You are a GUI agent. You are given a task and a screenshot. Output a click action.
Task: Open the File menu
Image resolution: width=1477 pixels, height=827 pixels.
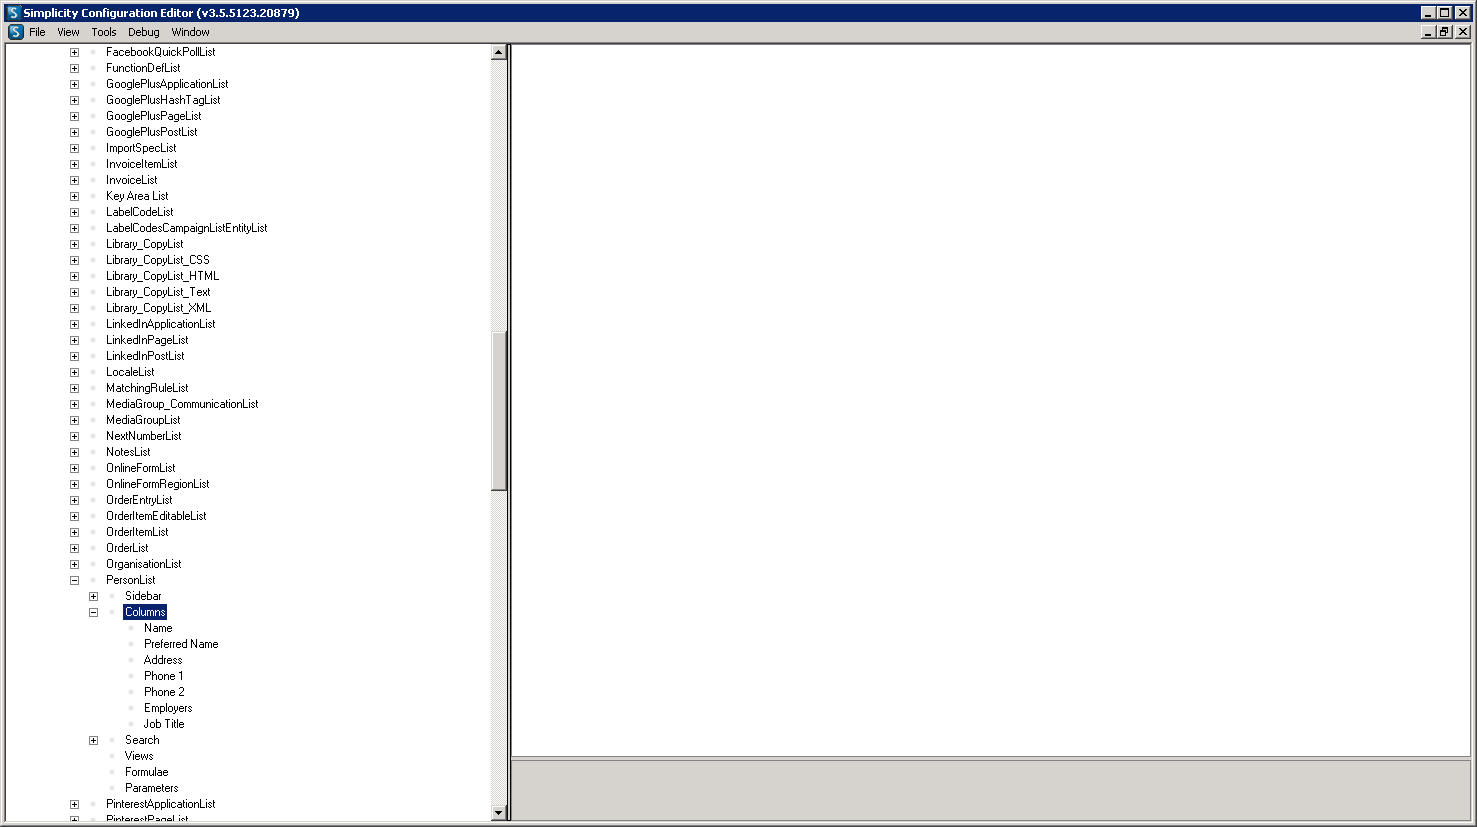(37, 32)
